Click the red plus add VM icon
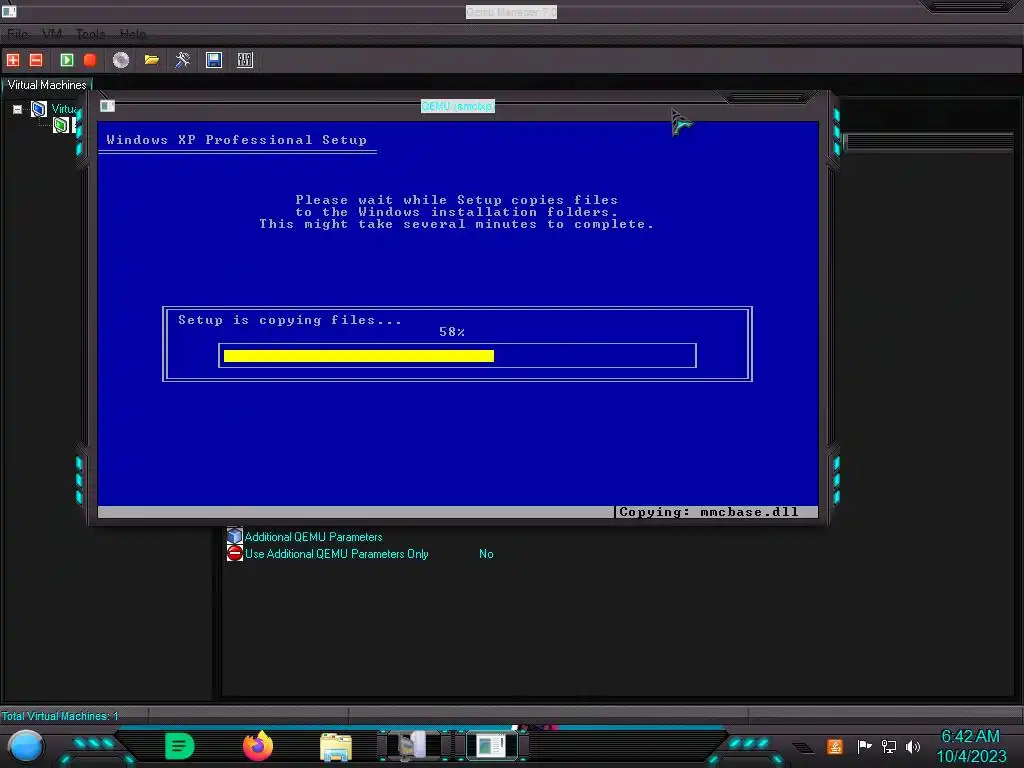The width and height of the screenshot is (1024, 768). (x=13, y=60)
